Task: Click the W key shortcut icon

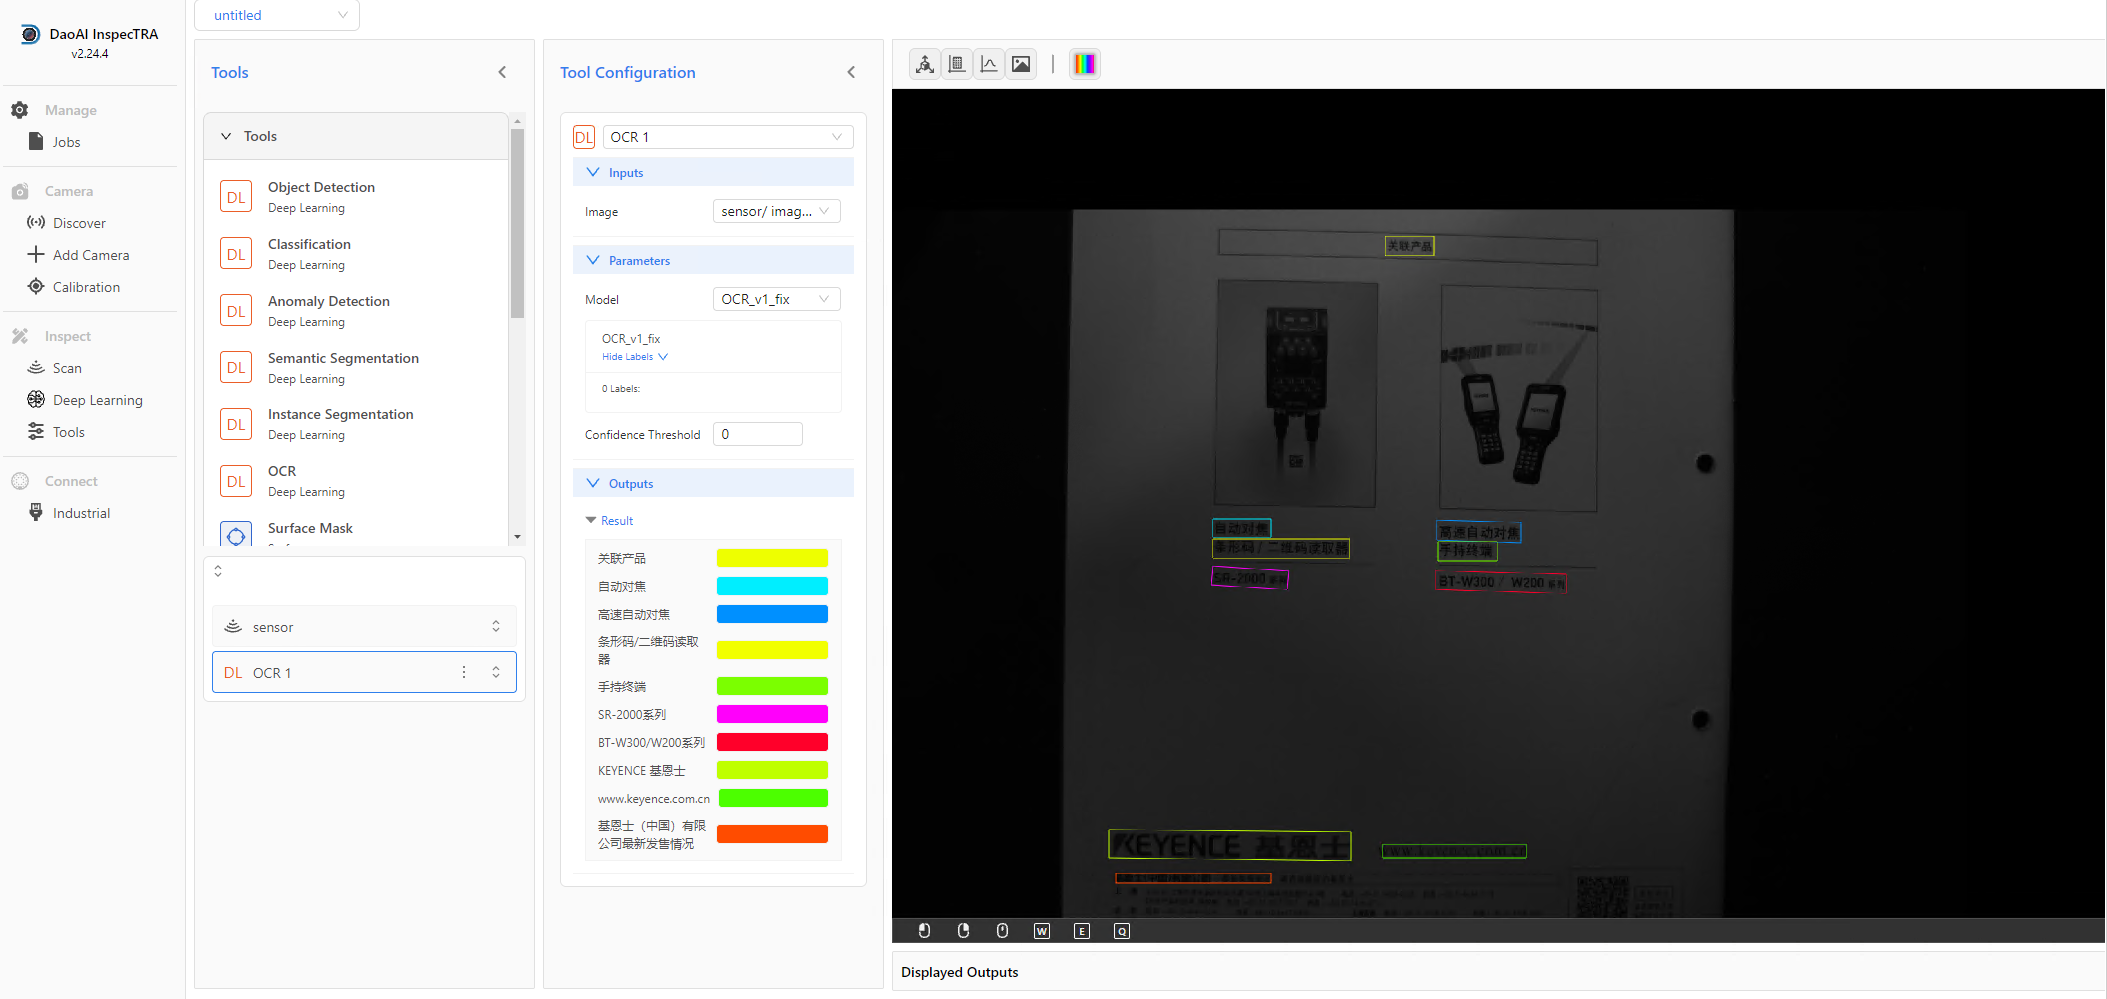Action: (x=1042, y=931)
